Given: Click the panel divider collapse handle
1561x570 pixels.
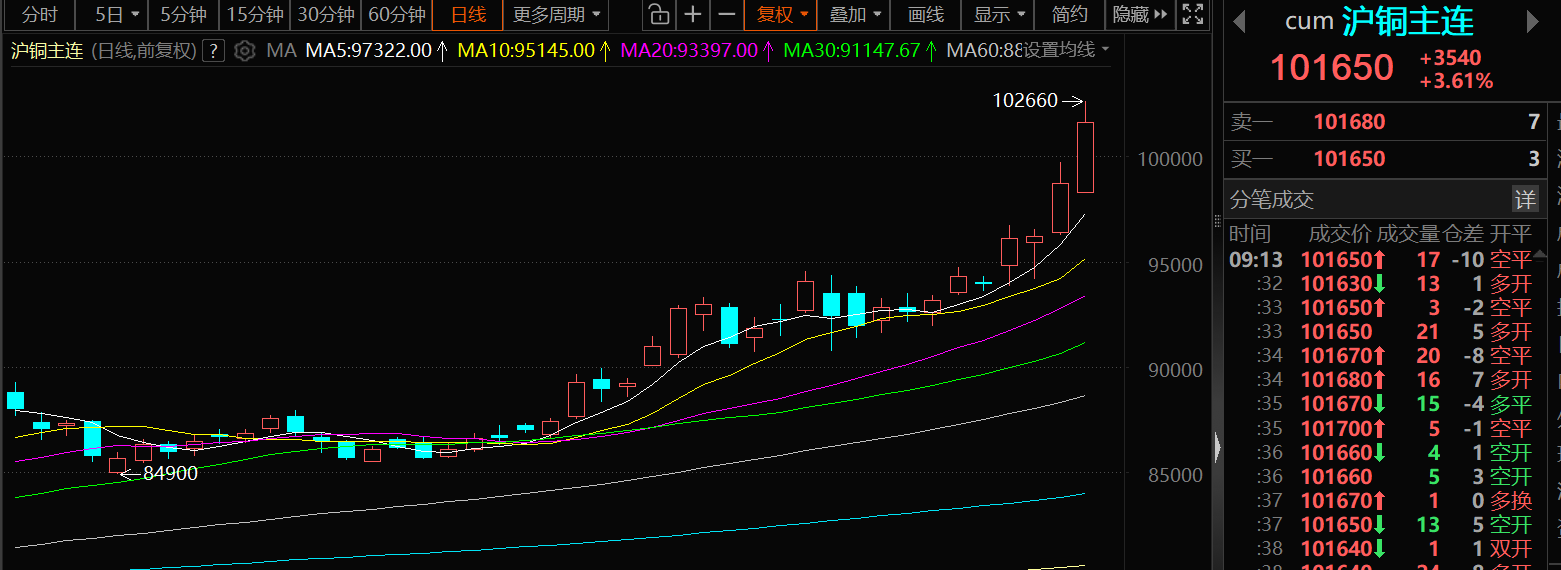Looking at the screenshot, I should click(1217, 446).
